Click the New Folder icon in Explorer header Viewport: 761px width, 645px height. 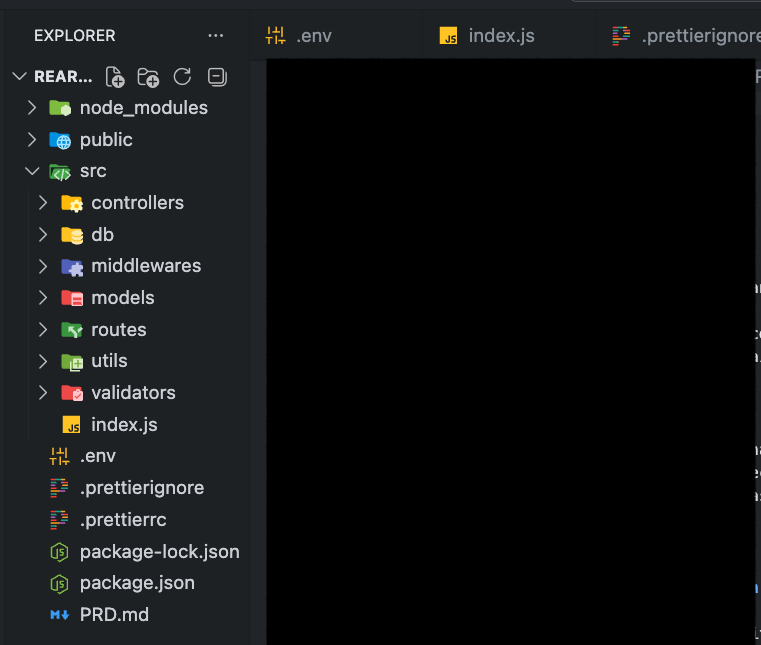click(x=148, y=77)
